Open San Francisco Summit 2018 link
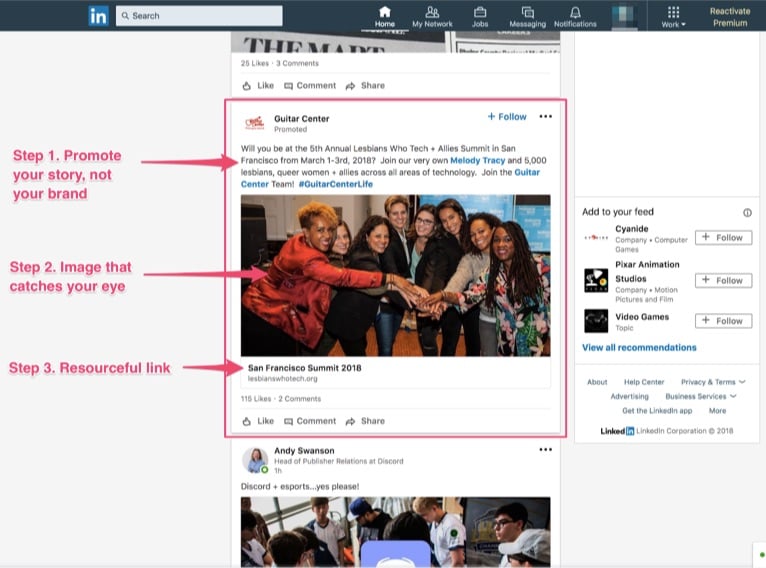 304,368
